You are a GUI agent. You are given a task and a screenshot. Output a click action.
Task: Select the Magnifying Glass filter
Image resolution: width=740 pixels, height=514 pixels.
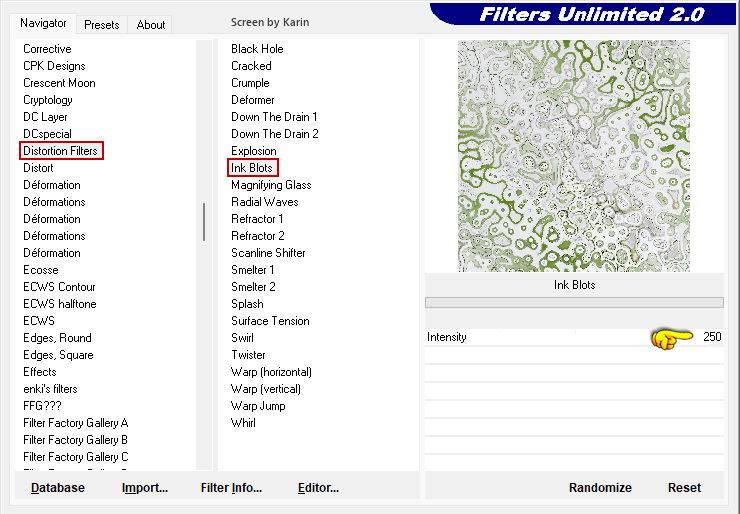click(x=271, y=185)
